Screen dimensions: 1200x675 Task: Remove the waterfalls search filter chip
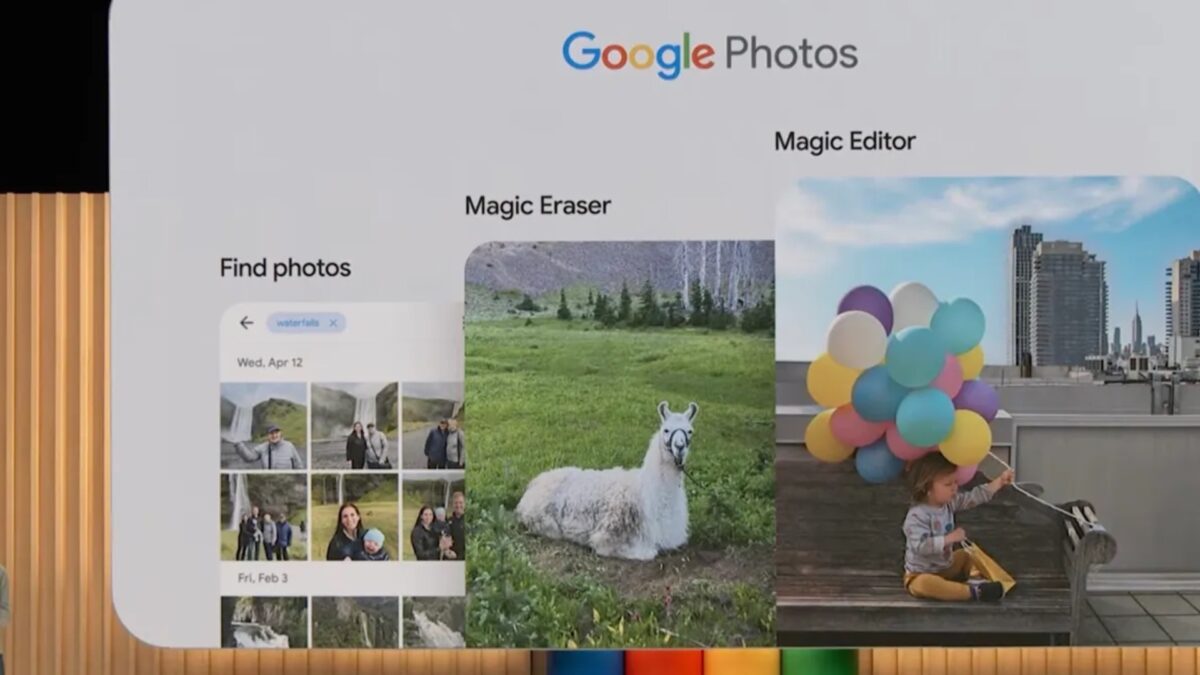(x=334, y=322)
